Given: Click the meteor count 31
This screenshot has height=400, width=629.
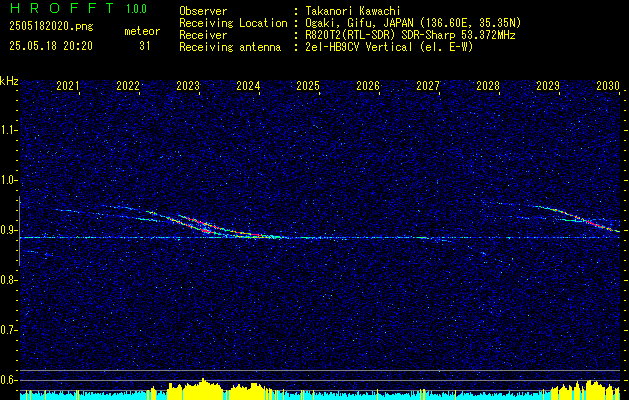Looking at the screenshot, I should [x=145, y=46].
